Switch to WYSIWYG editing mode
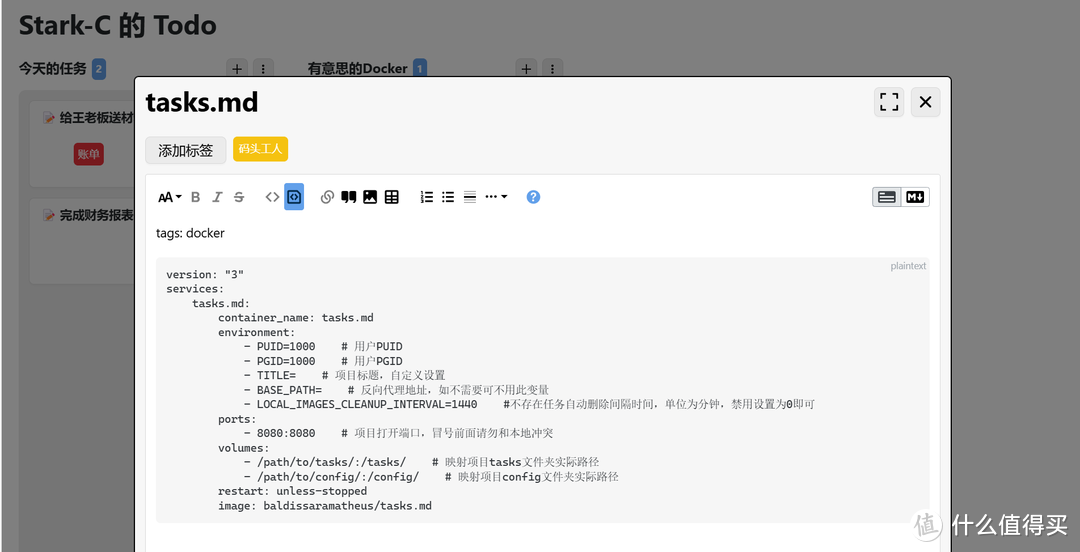The image size is (1080, 552). (x=887, y=197)
